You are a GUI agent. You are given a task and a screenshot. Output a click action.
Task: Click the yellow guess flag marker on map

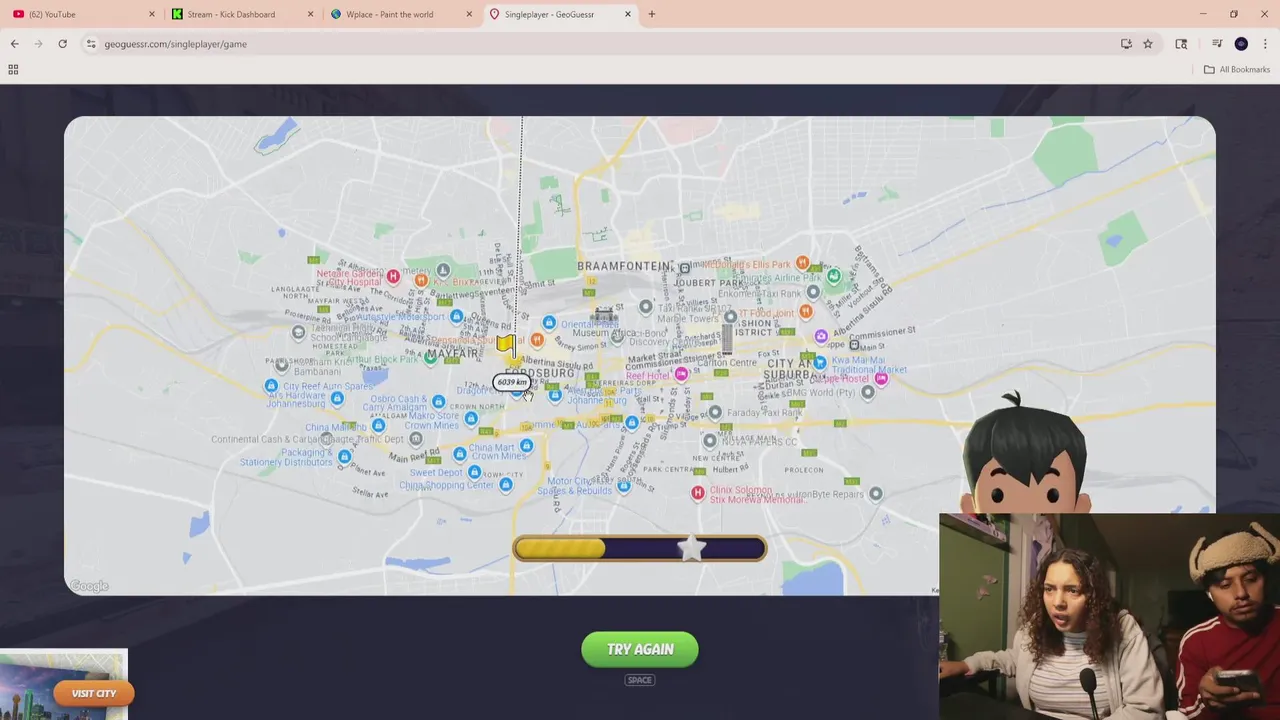point(505,346)
